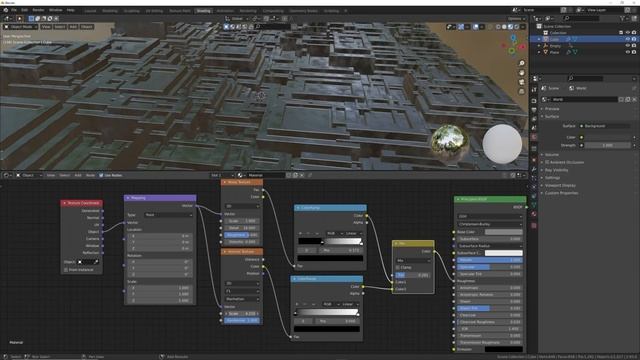
Task: Open the World properties tab icon
Action: [x=534, y=137]
